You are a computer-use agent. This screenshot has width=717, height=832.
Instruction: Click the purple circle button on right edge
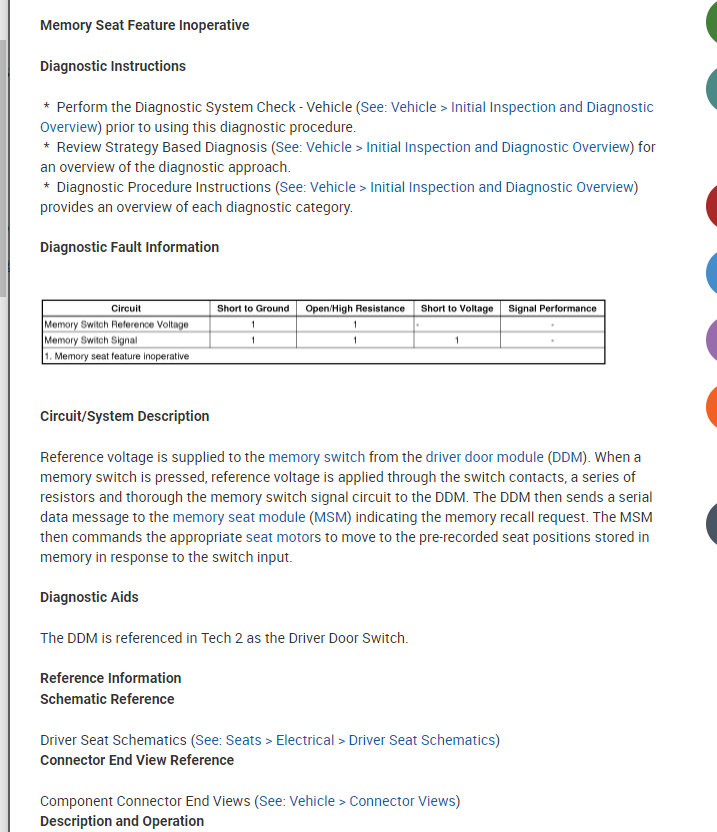(x=711, y=339)
